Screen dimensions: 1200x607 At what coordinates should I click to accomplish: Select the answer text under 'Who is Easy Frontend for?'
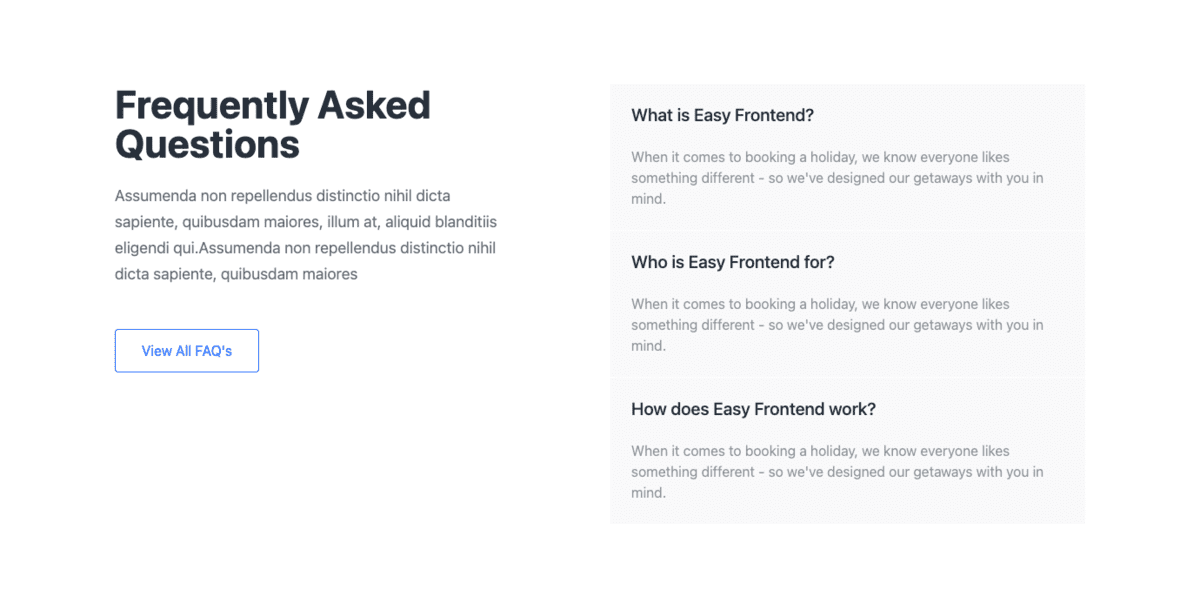tap(837, 325)
